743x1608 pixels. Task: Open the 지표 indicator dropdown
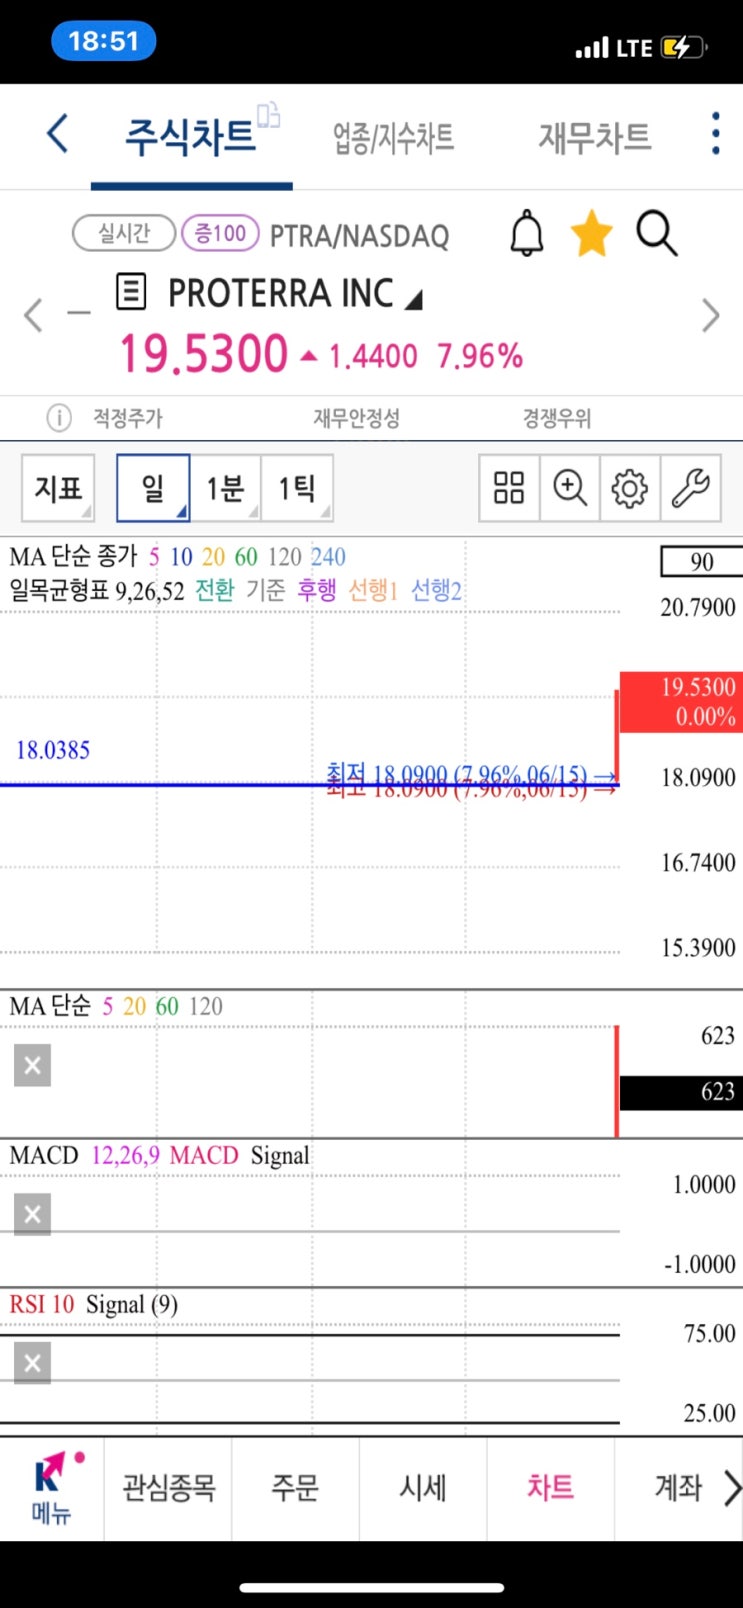(x=58, y=488)
